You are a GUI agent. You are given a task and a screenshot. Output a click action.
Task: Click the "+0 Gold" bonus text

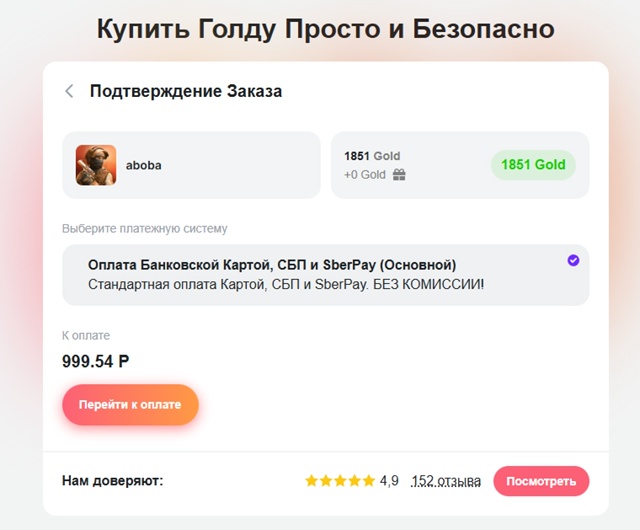tap(365, 175)
